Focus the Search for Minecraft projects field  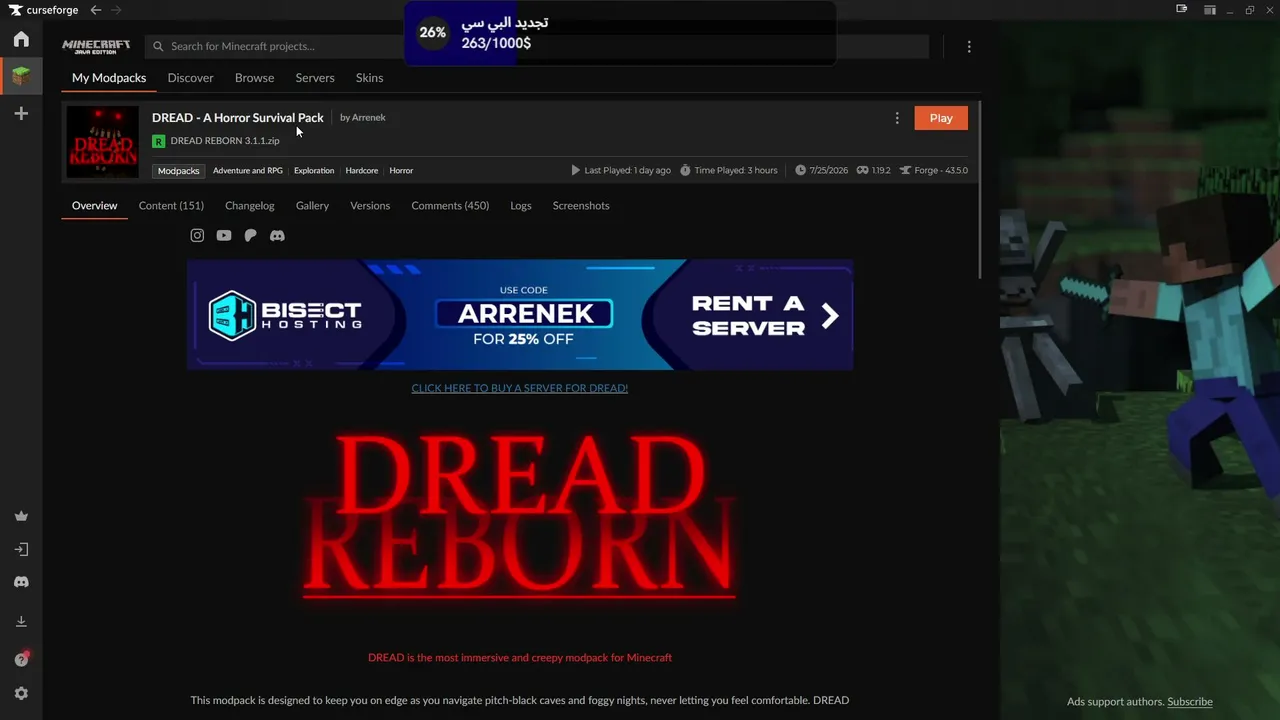coord(537,46)
